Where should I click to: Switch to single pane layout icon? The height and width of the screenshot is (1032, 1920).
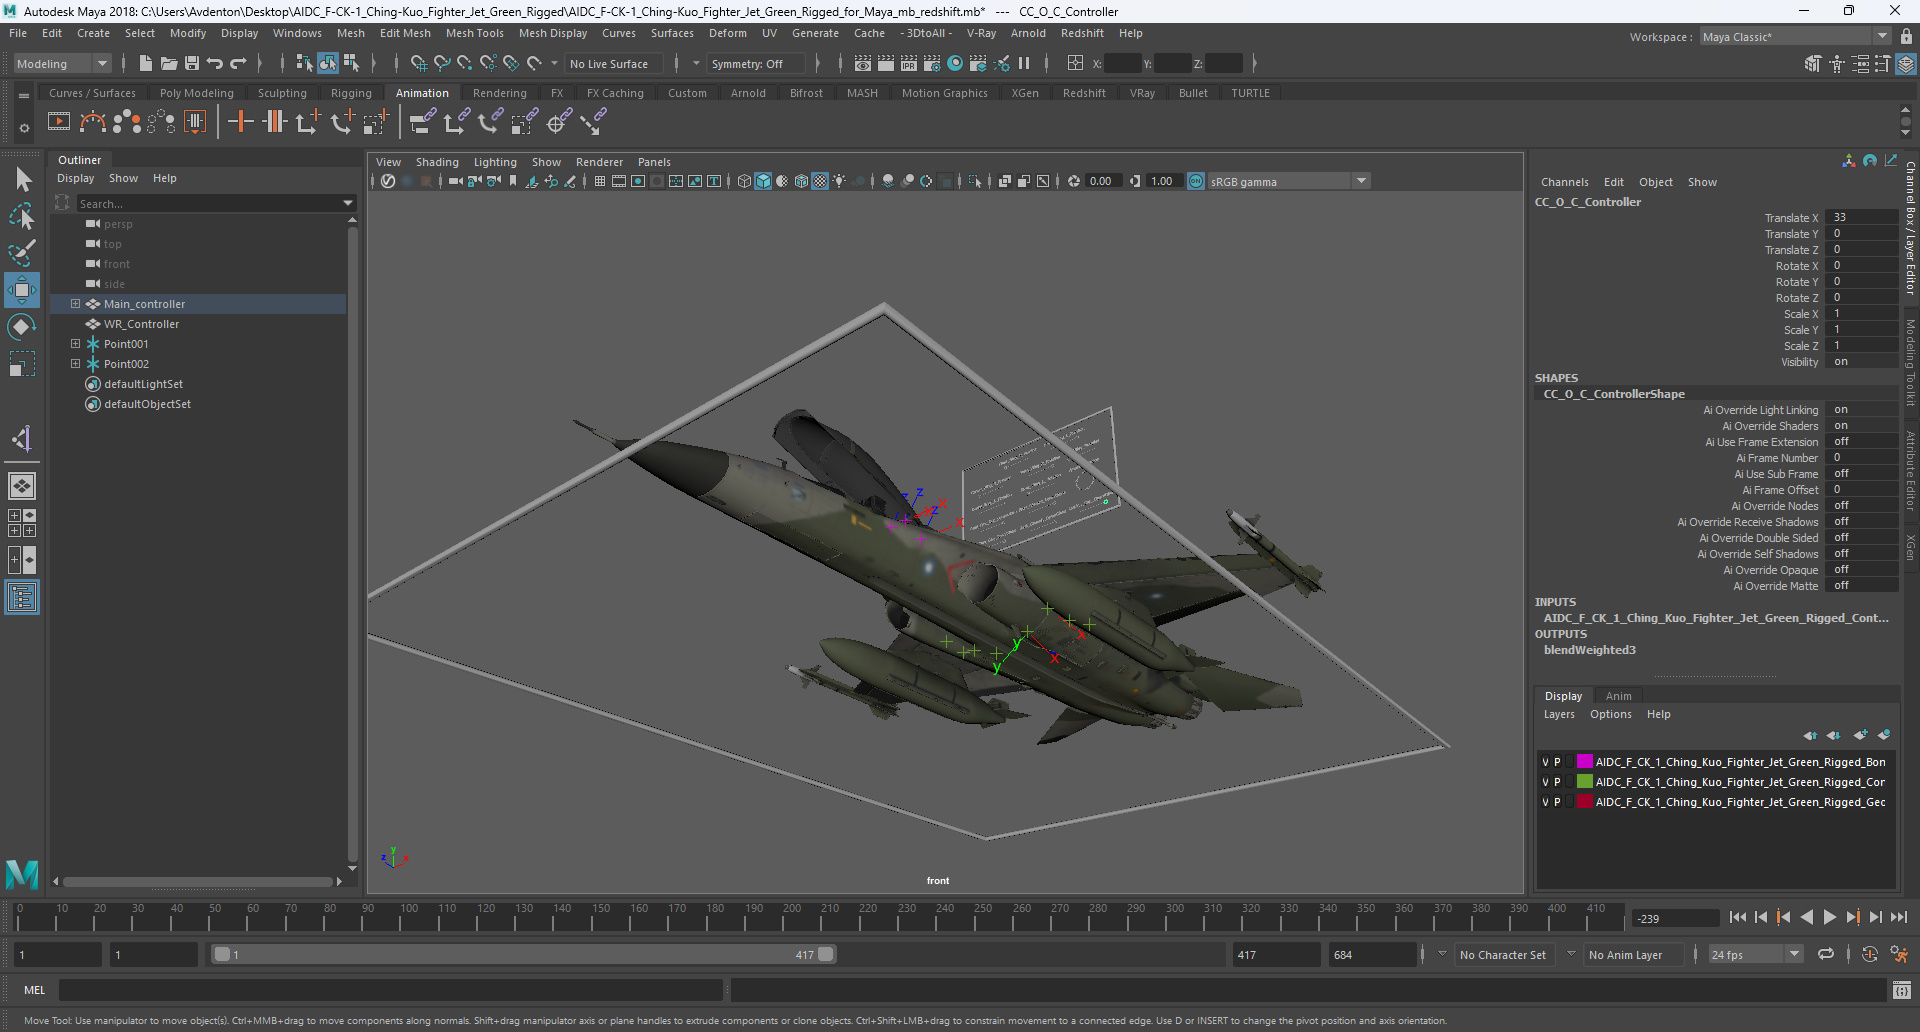(x=22, y=486)
